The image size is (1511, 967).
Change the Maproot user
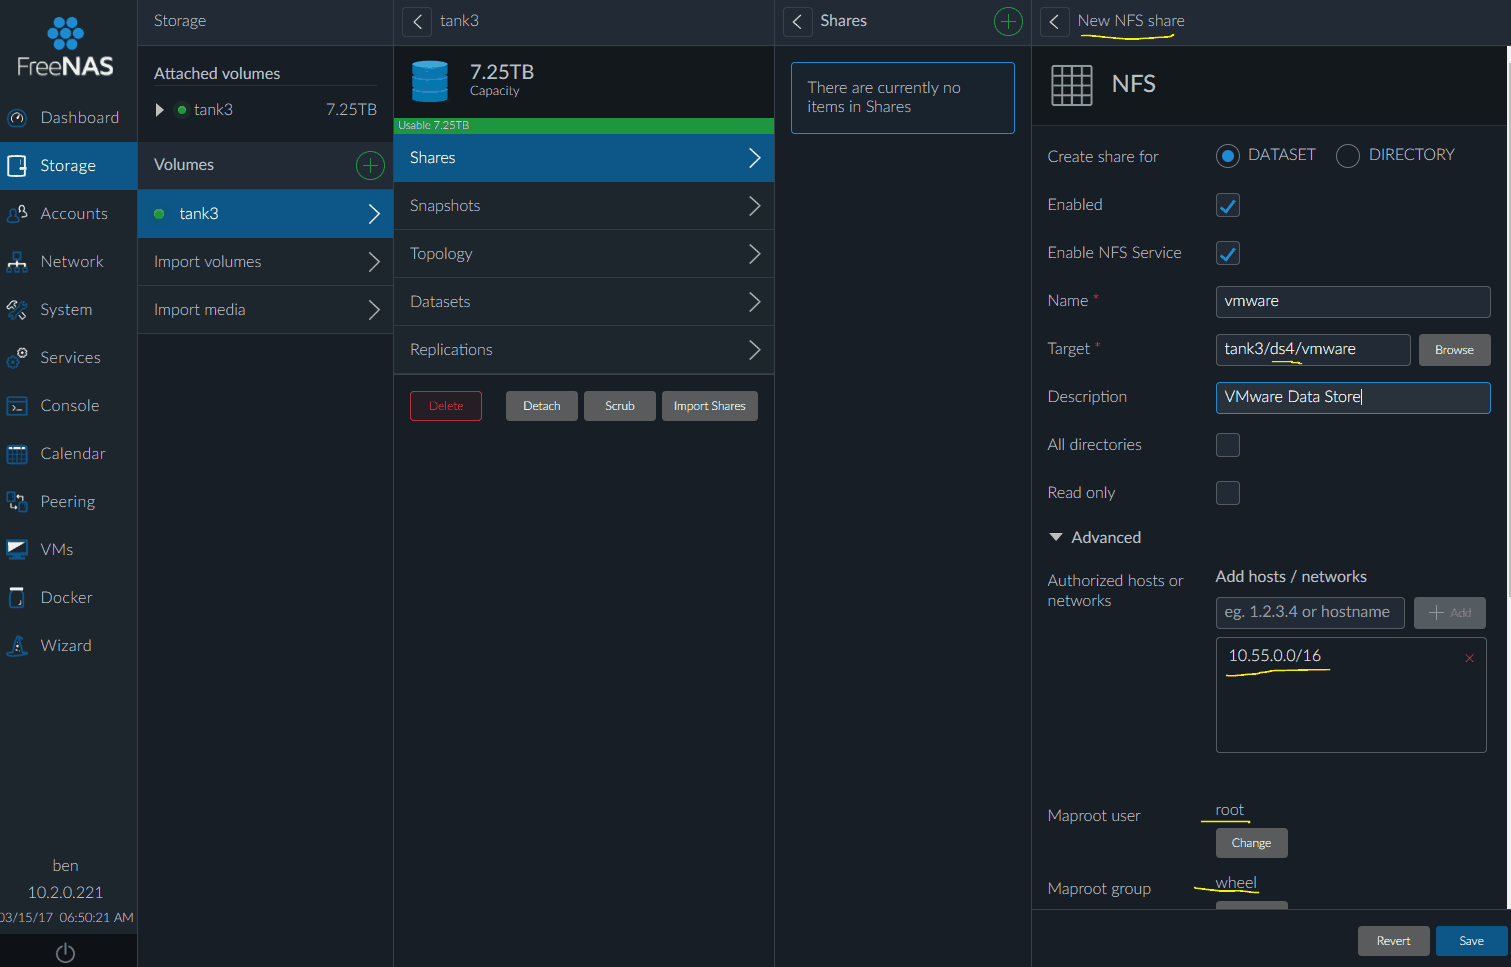[1252, 843]
